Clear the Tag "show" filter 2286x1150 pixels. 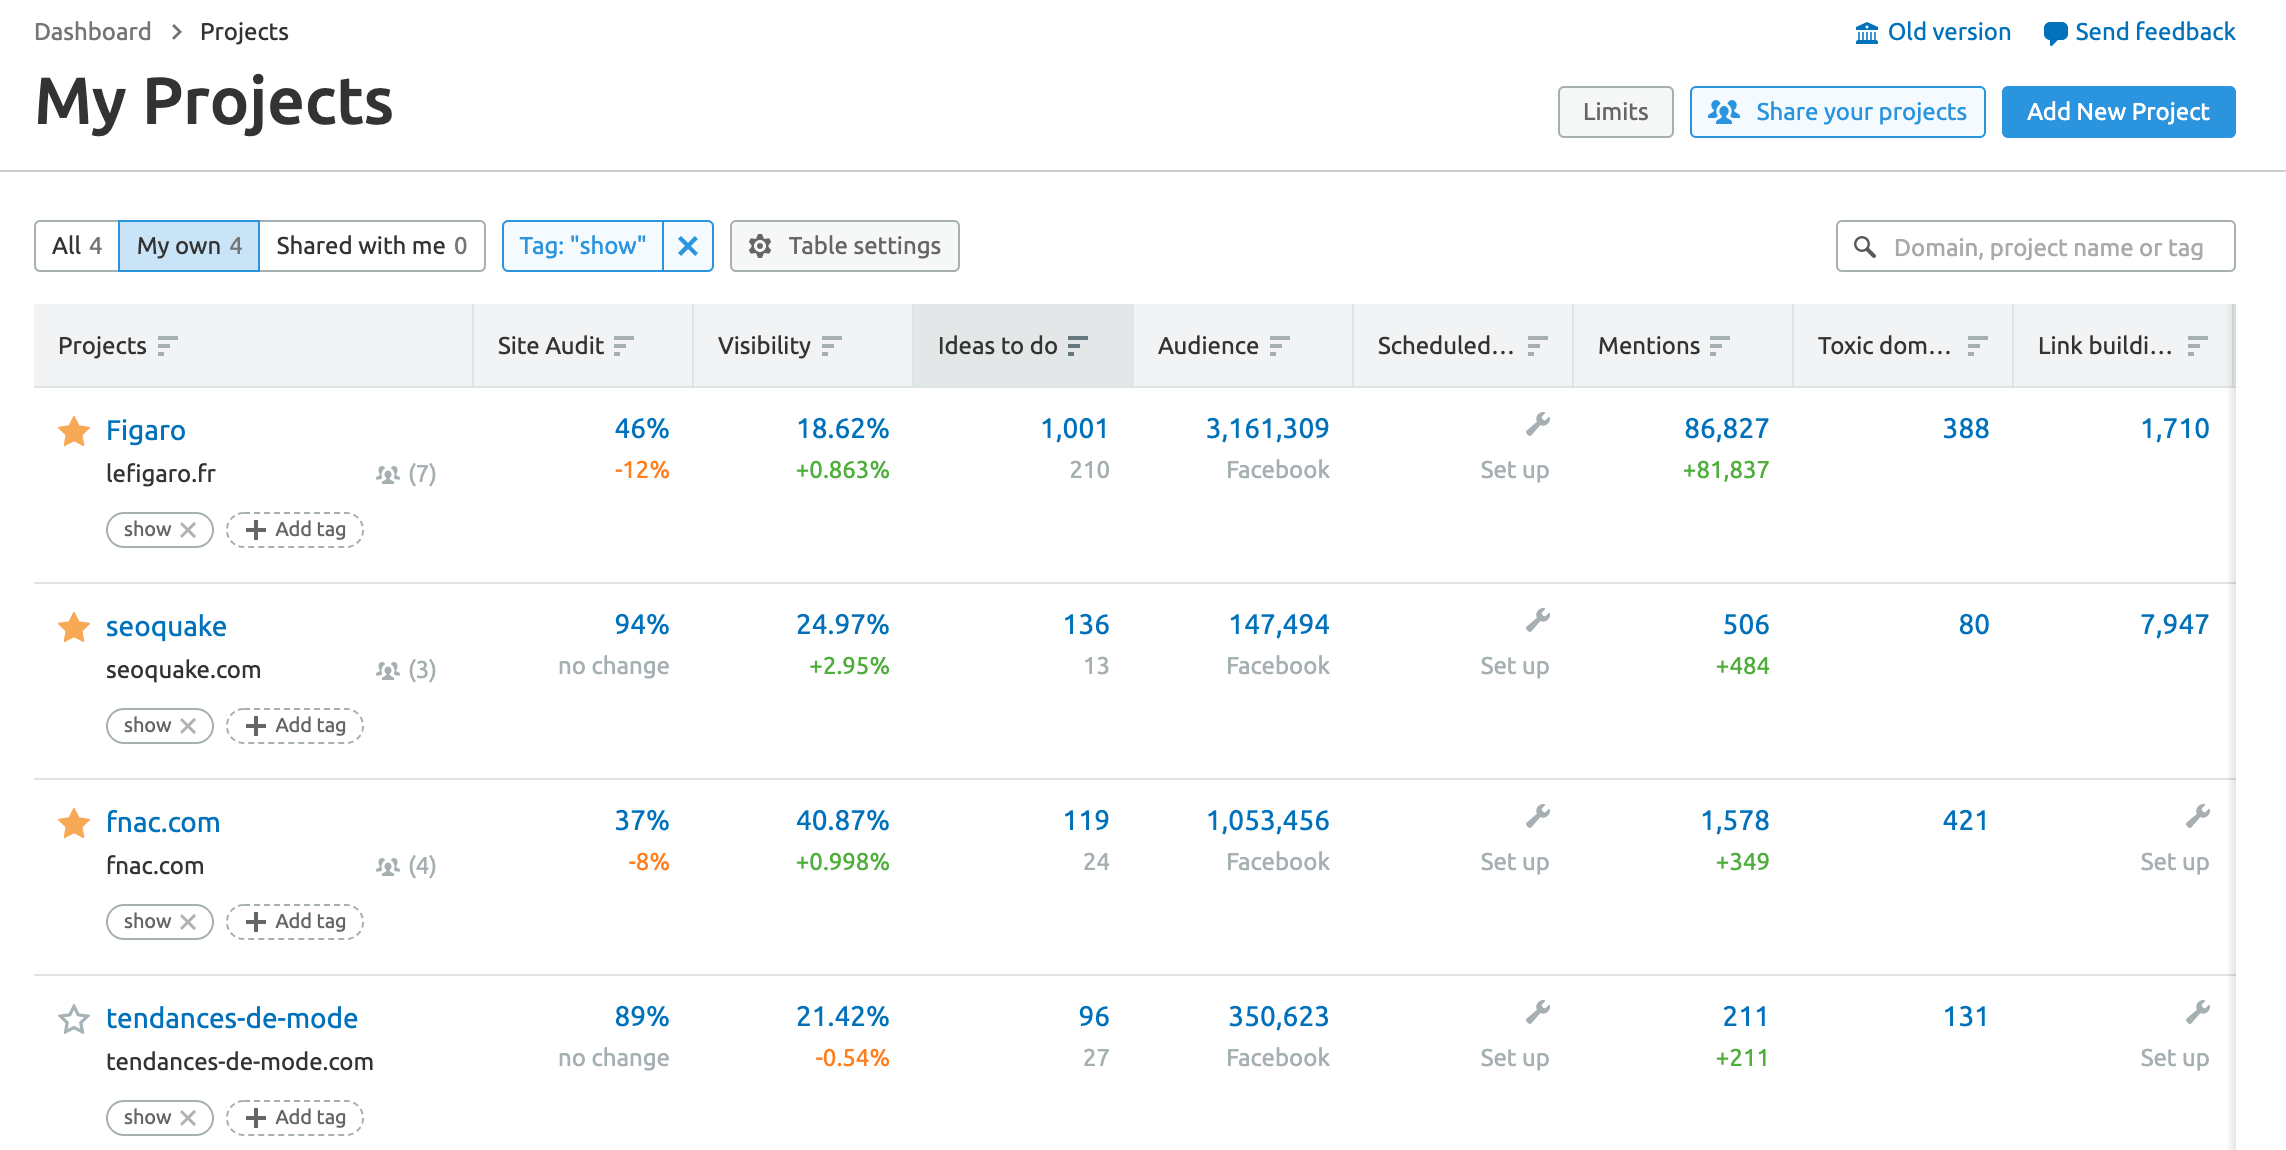tap(688, 246)
